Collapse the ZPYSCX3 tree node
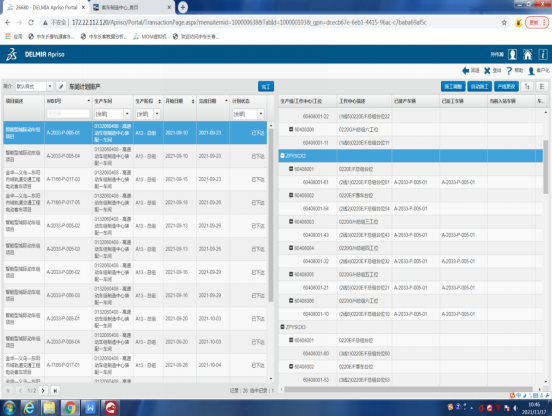The height and width of the screenshot is (416, 552). 282,327
